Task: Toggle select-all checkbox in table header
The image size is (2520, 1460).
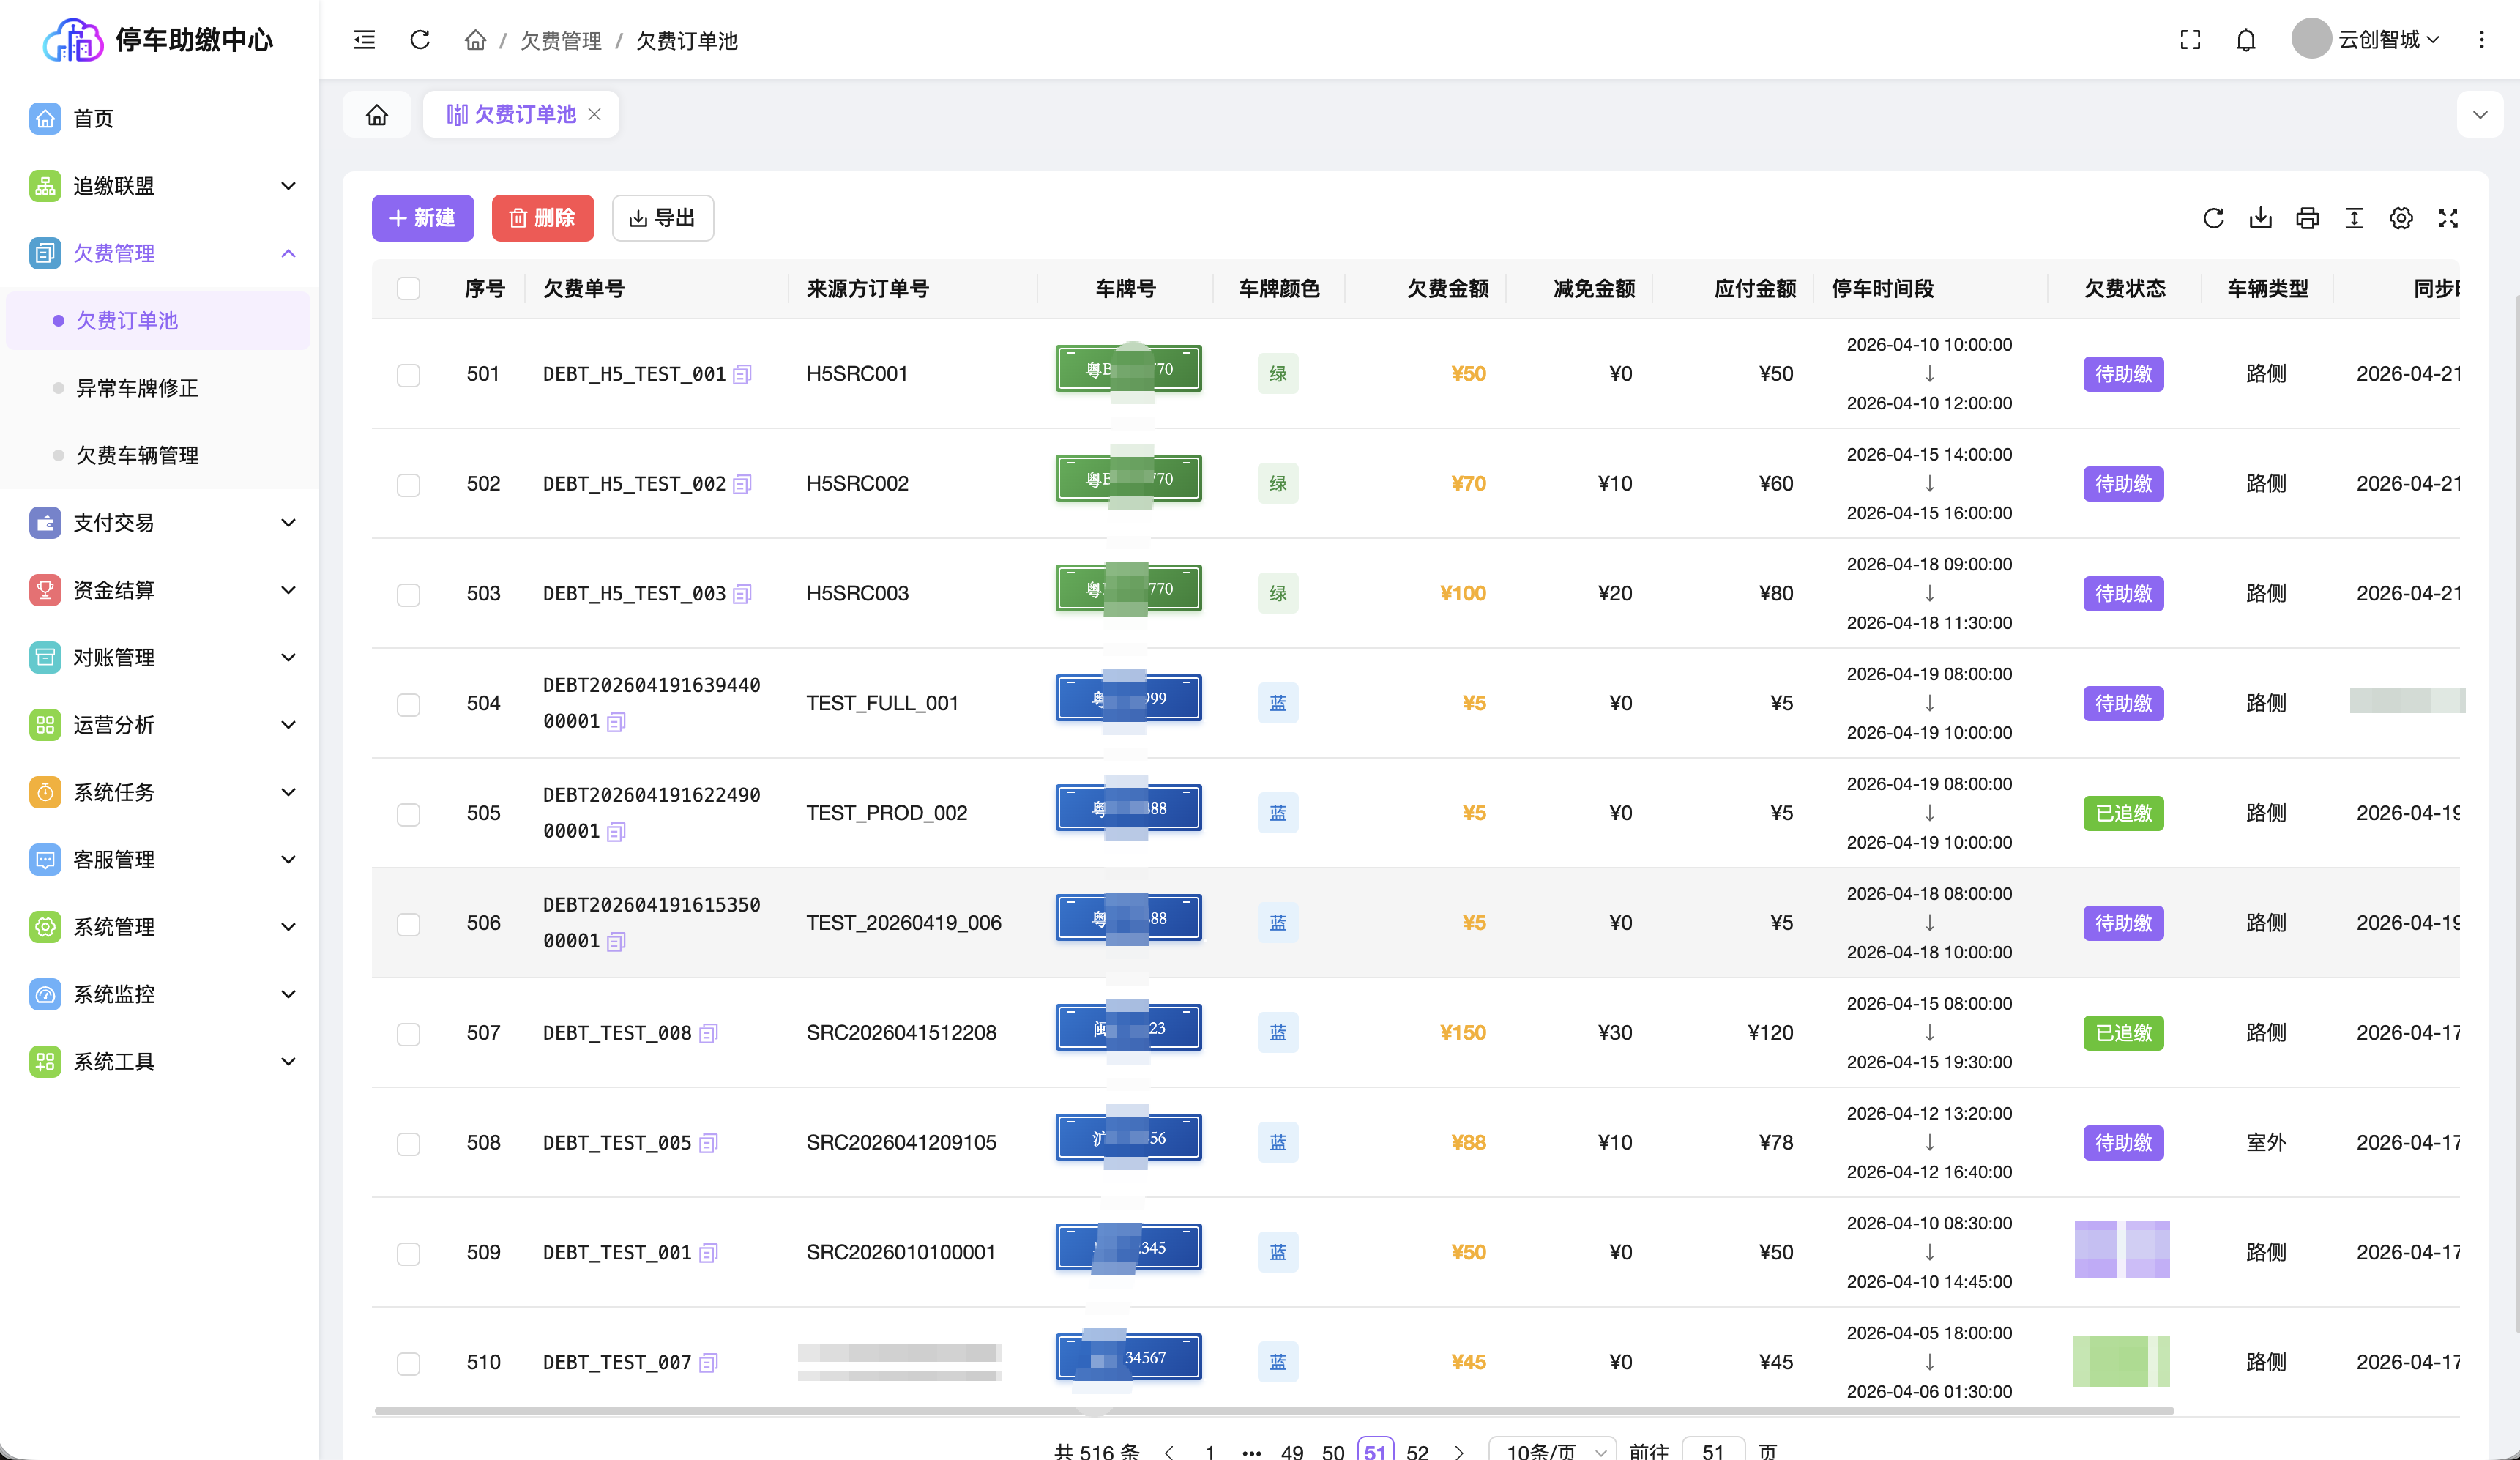Action: tap(408, 289)
